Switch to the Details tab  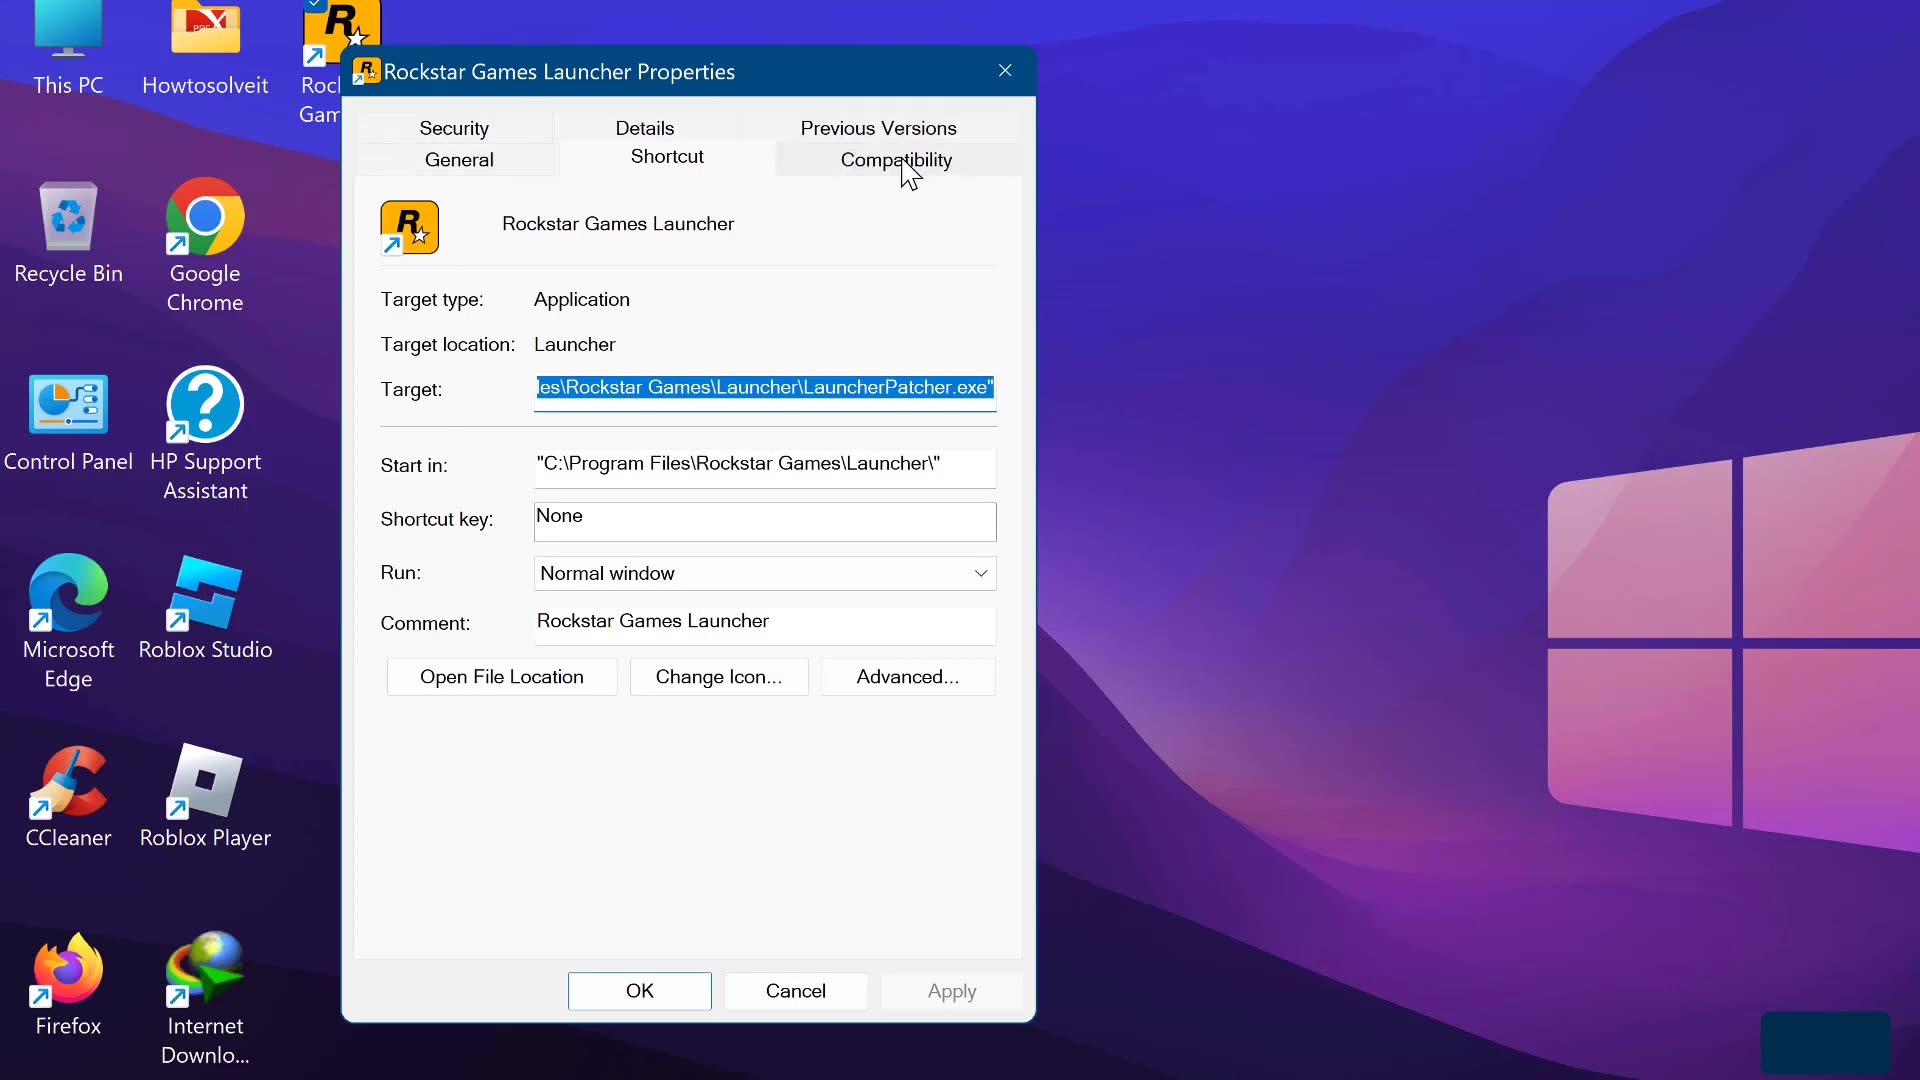click(645, 128)
